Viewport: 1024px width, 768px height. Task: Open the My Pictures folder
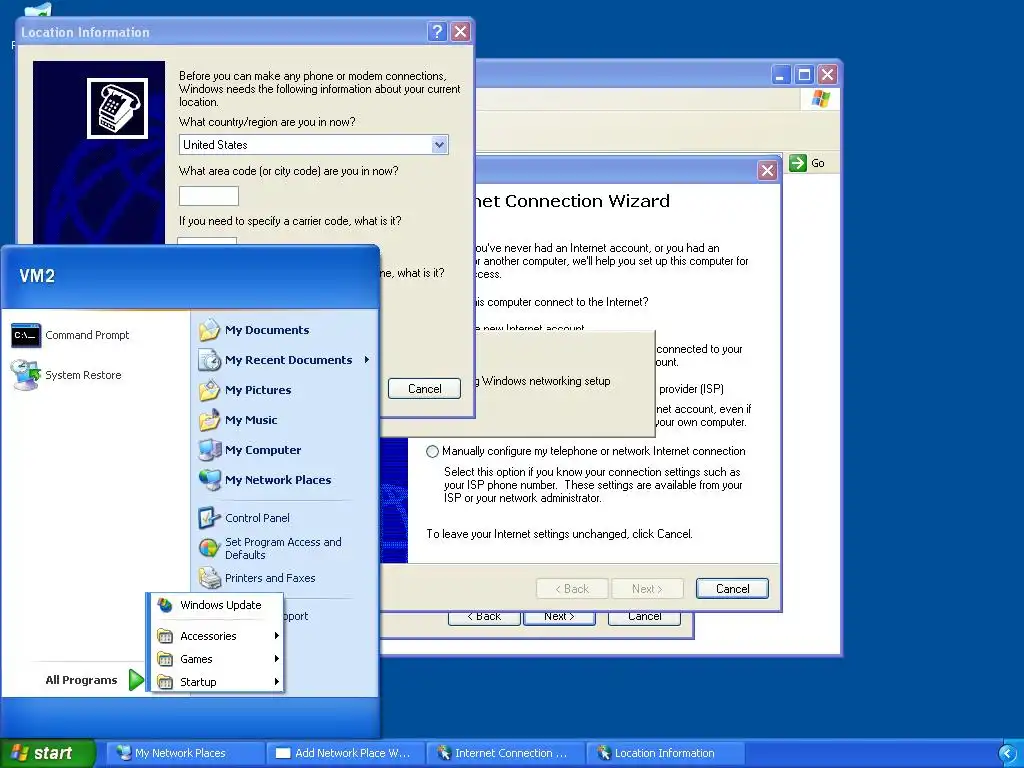(246, 390)
